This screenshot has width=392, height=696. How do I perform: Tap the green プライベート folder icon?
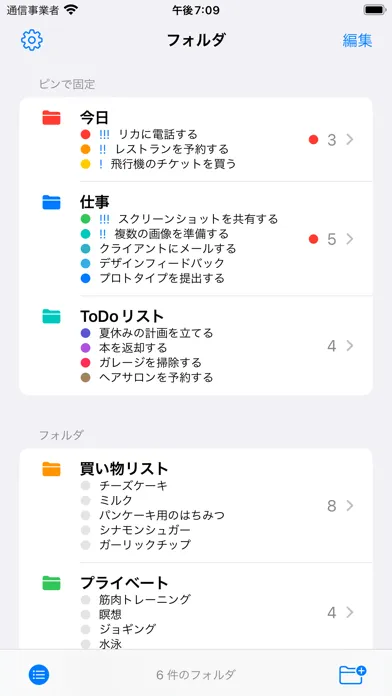(51, 582)
